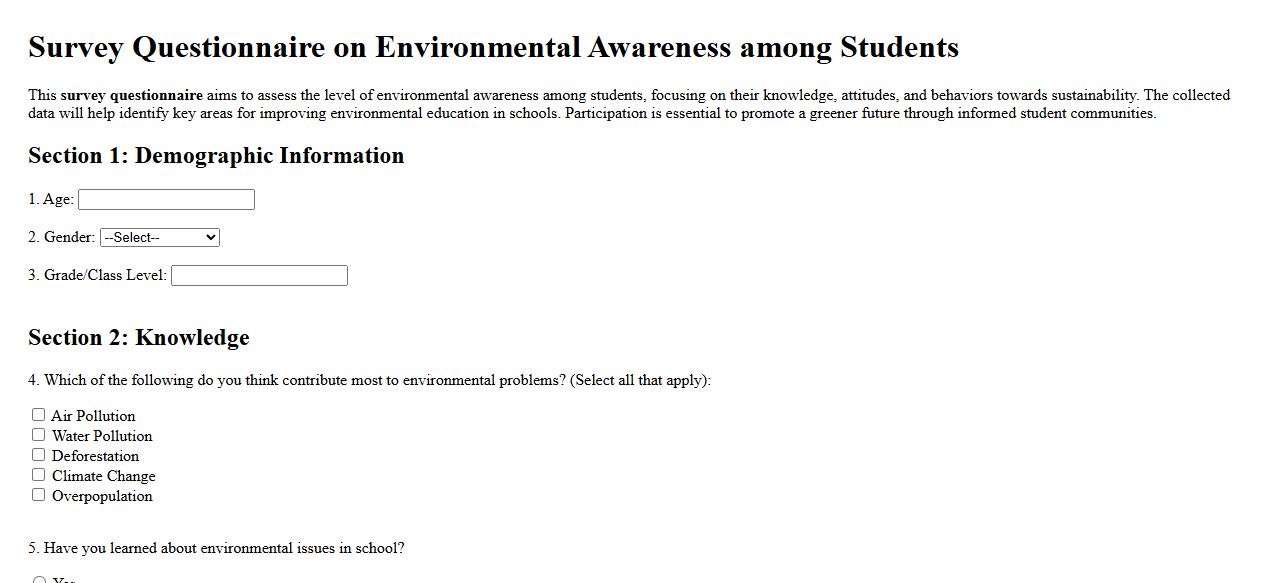Image resolution: width=1263 pixels, height=583 pixels.
Task: Check the Air Pollution checkbox
Action: [38, 413]
